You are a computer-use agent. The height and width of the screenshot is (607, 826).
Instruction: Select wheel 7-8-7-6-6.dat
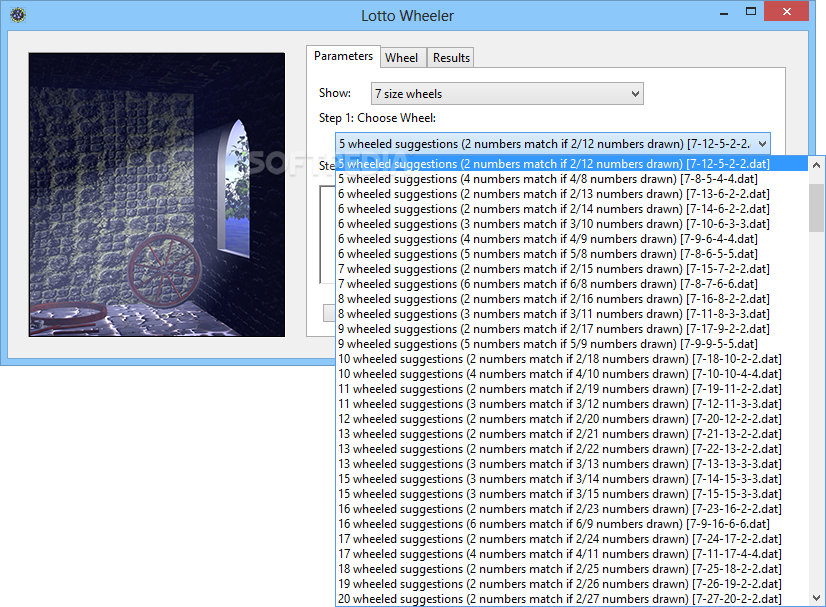click(571, 284)
